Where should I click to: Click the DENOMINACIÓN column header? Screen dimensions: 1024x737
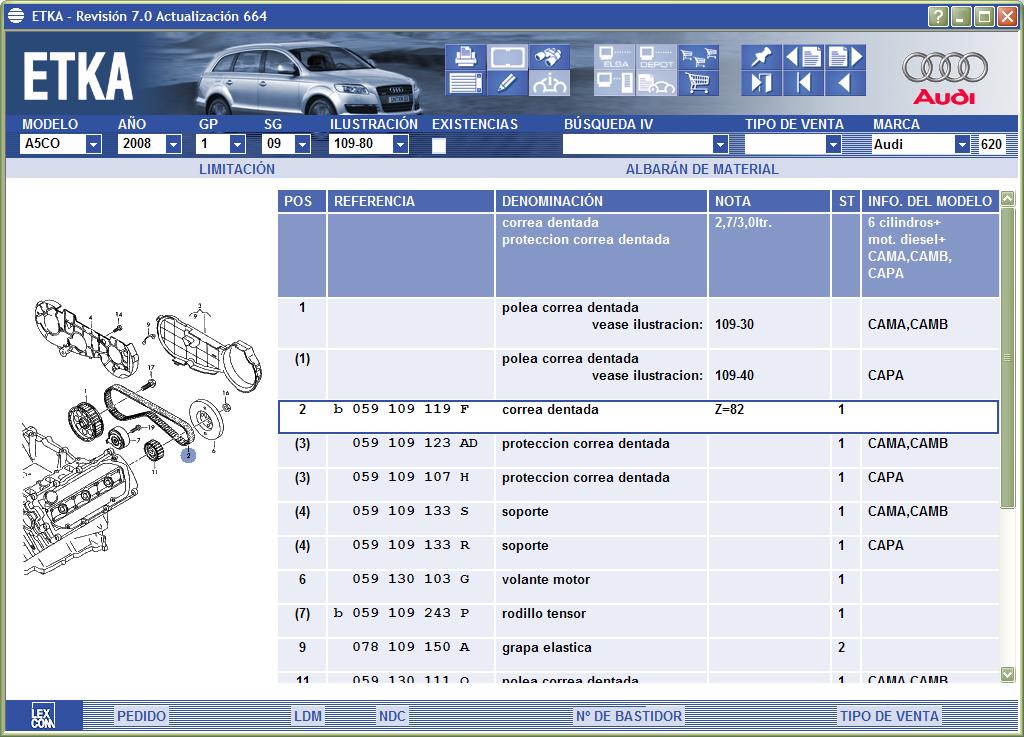point(601,201)
